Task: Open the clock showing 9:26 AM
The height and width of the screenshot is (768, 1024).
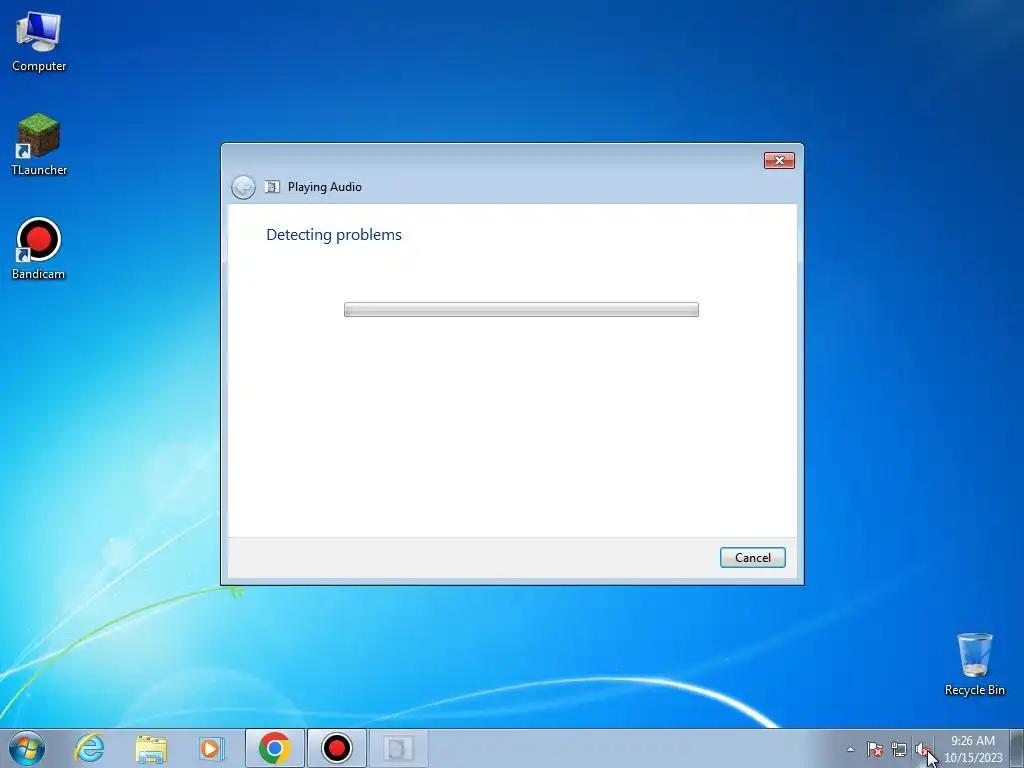Action: pos(973,749)
